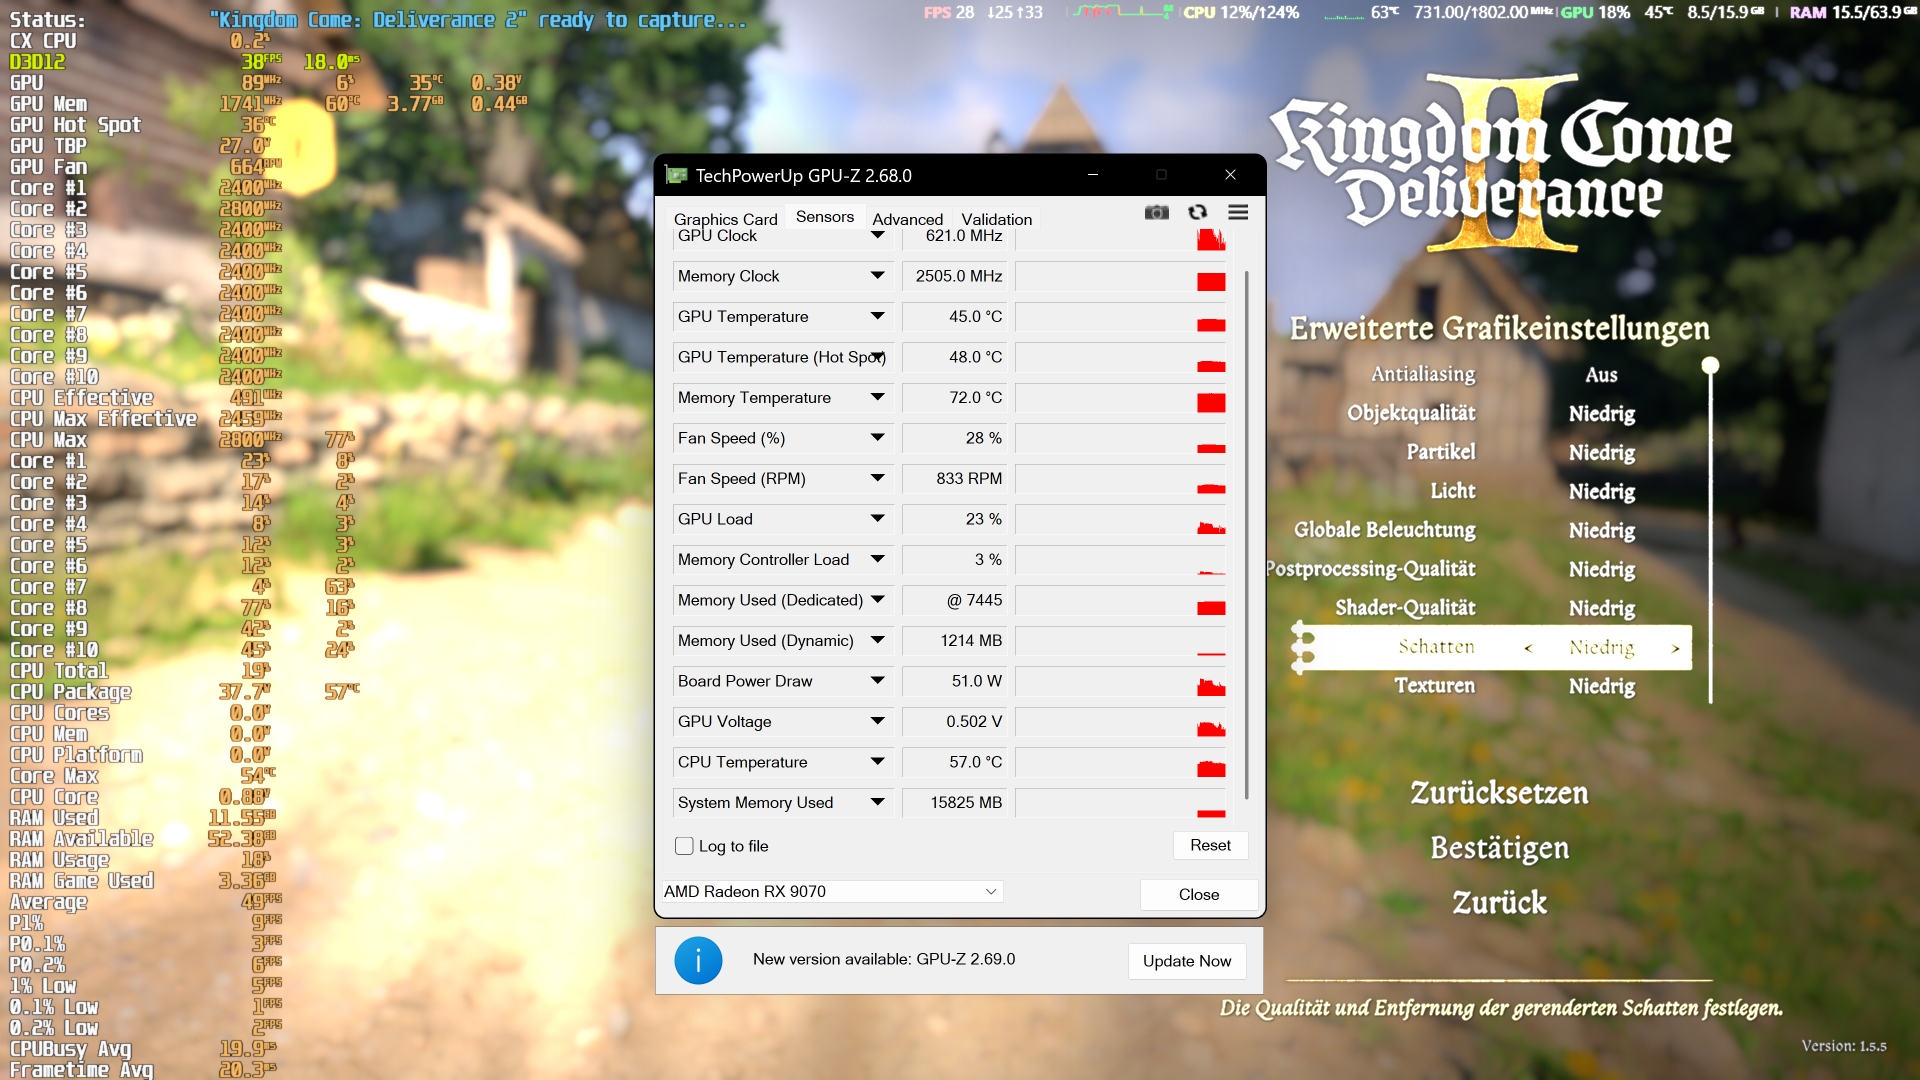The height and width of the screenshot is (1080, 1920).
Task: Select the Shader-Qualität setting
Action: (x=1406, y=608)
